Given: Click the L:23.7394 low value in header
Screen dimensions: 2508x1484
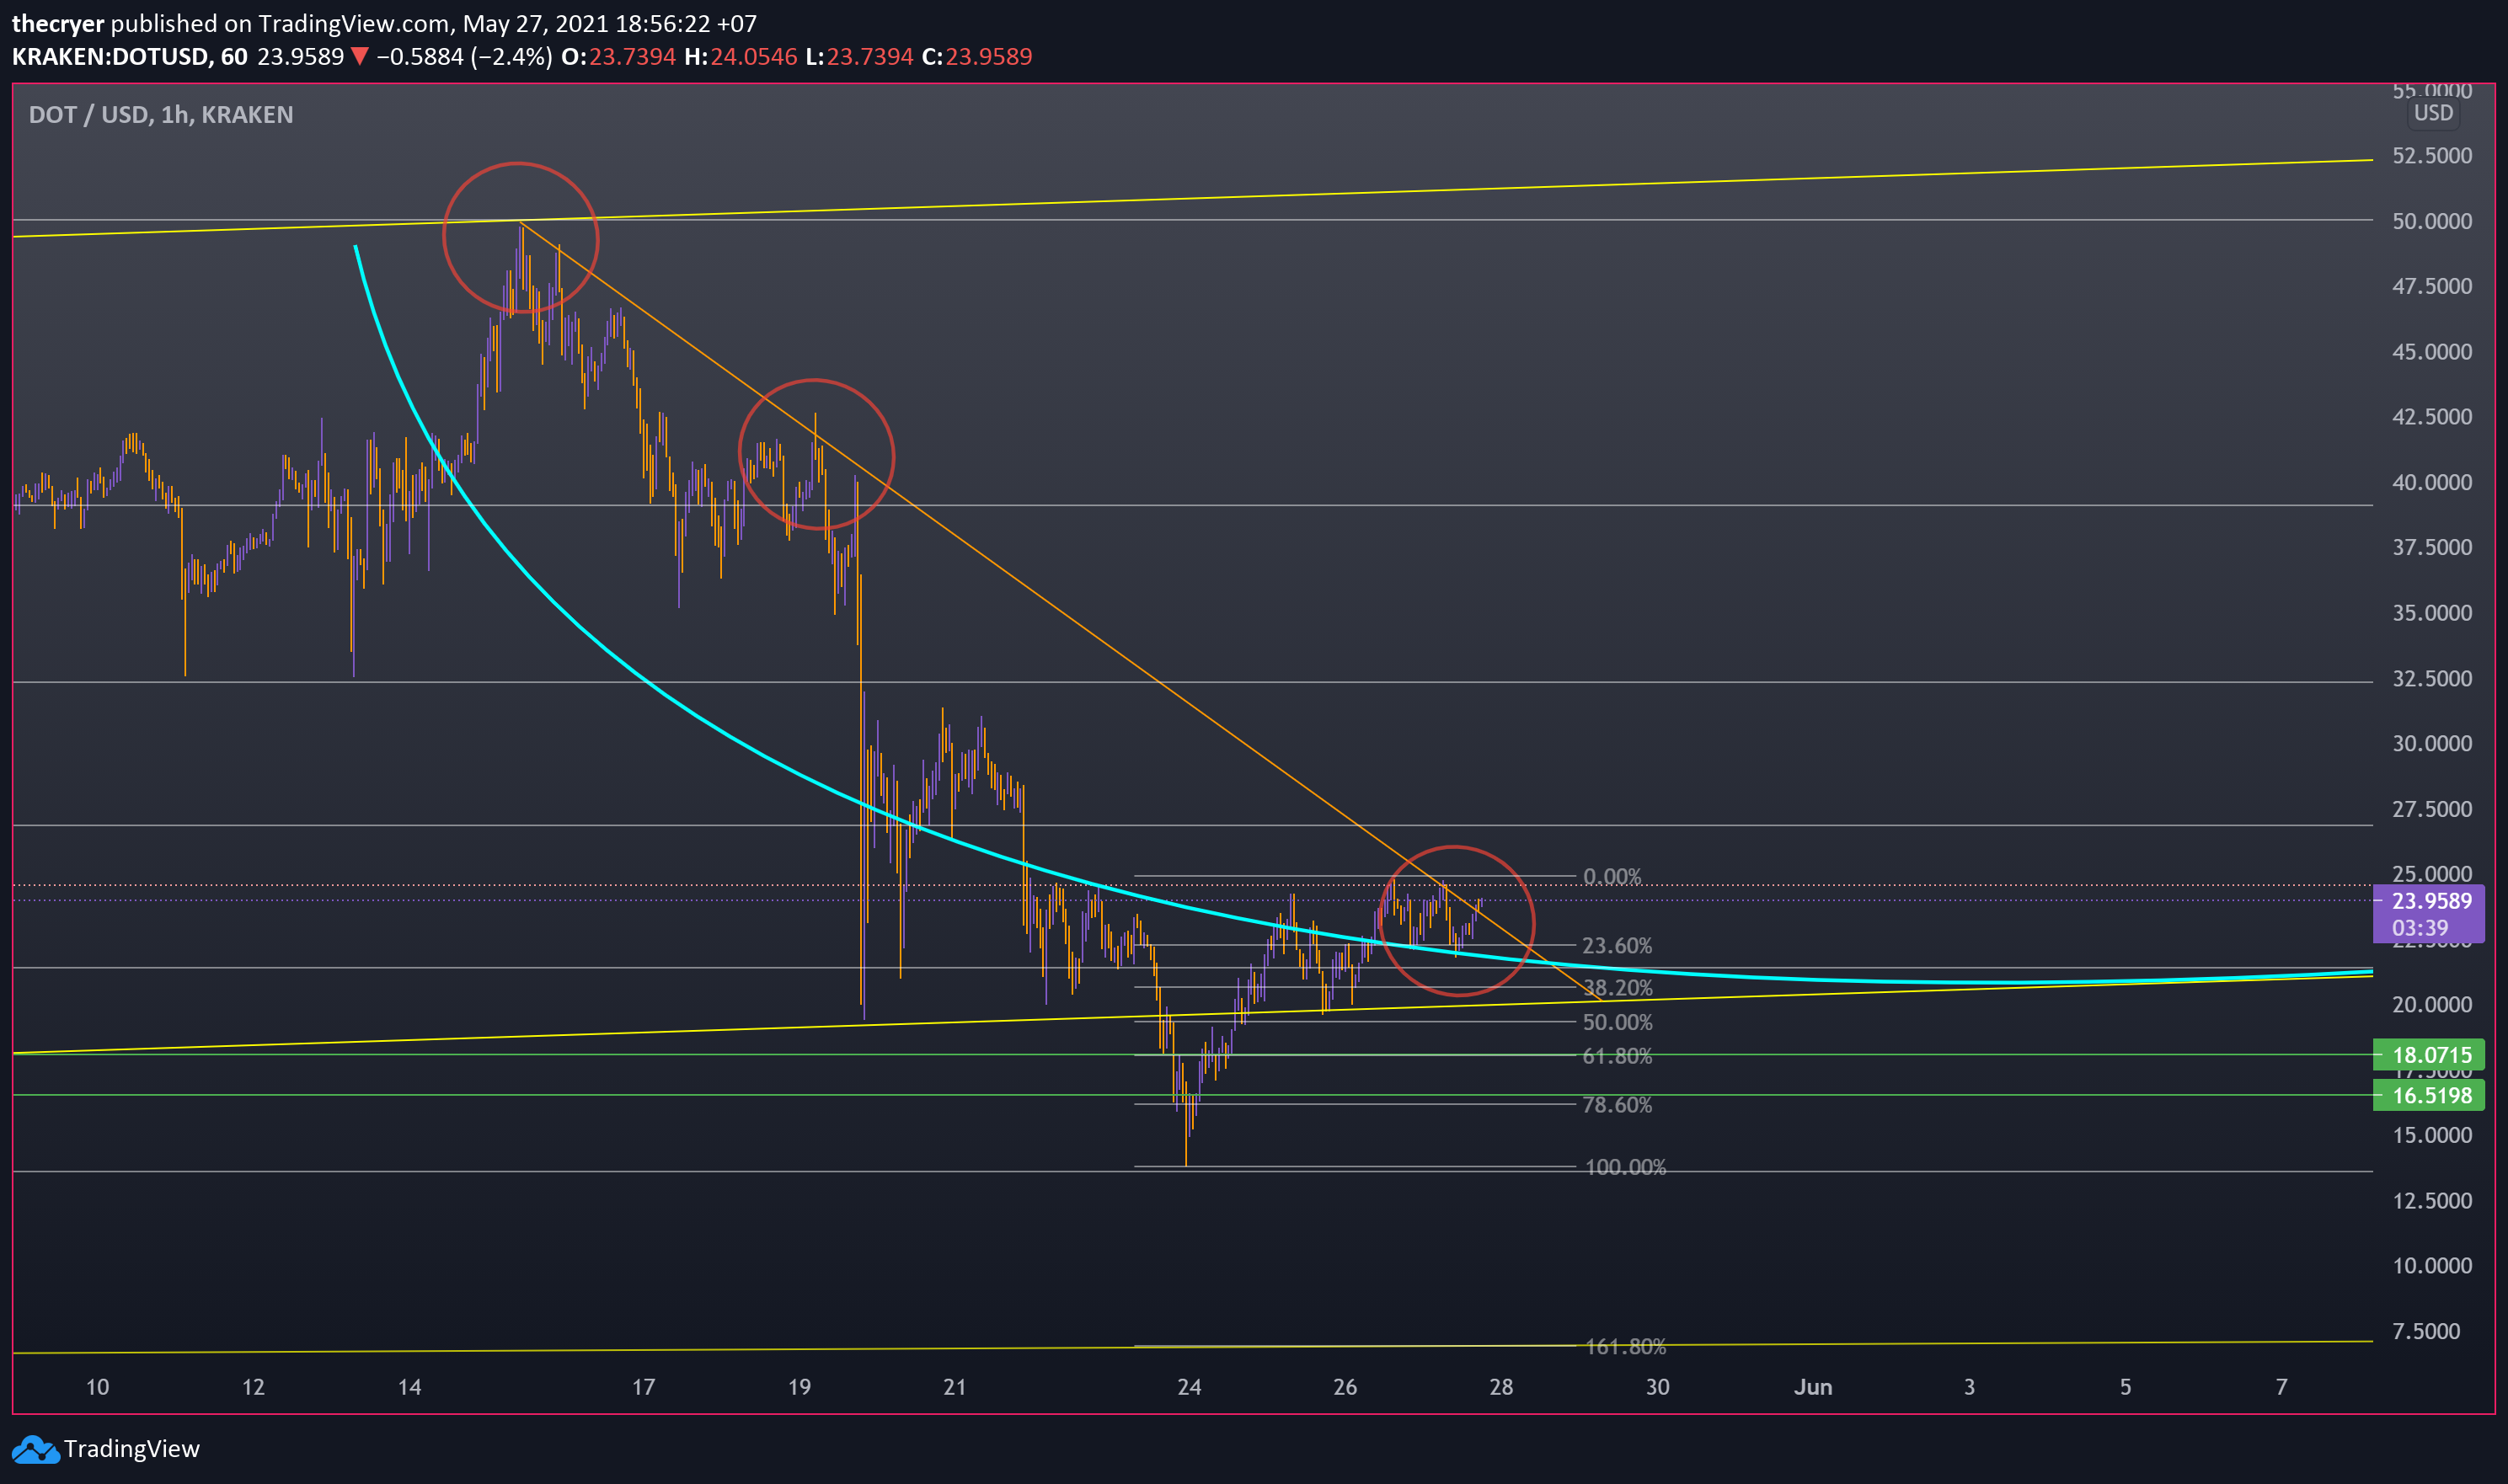Looking at the screenshot, I should (x=859, y=56).
